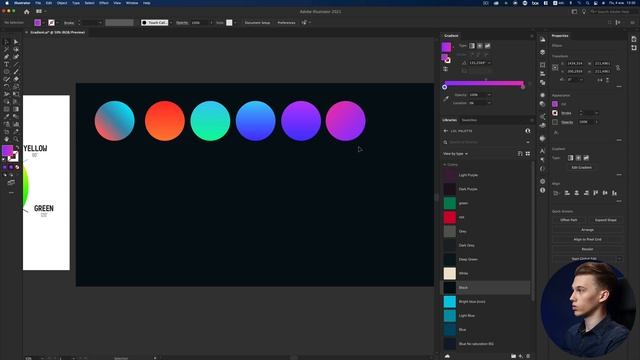Click the folder icon at the Libraries panel bottom
This screenshot has width=640, height=360.
(513, 356)
